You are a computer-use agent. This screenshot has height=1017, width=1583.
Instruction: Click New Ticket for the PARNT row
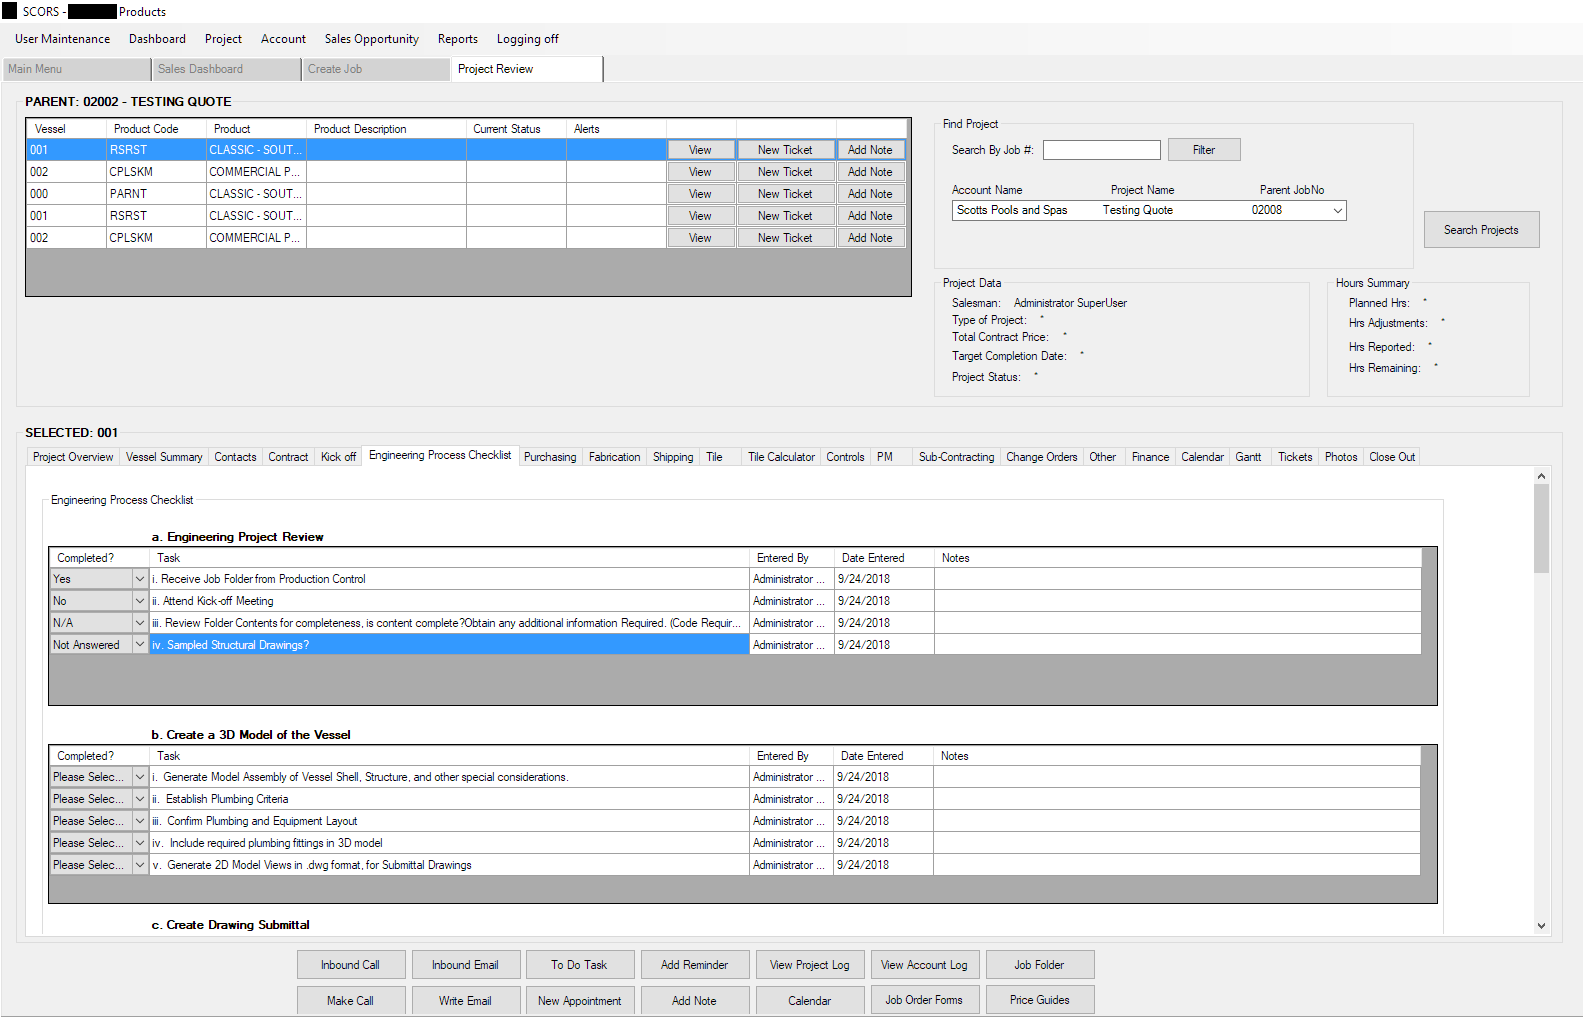pyautogui.click(x=785, y=194)
